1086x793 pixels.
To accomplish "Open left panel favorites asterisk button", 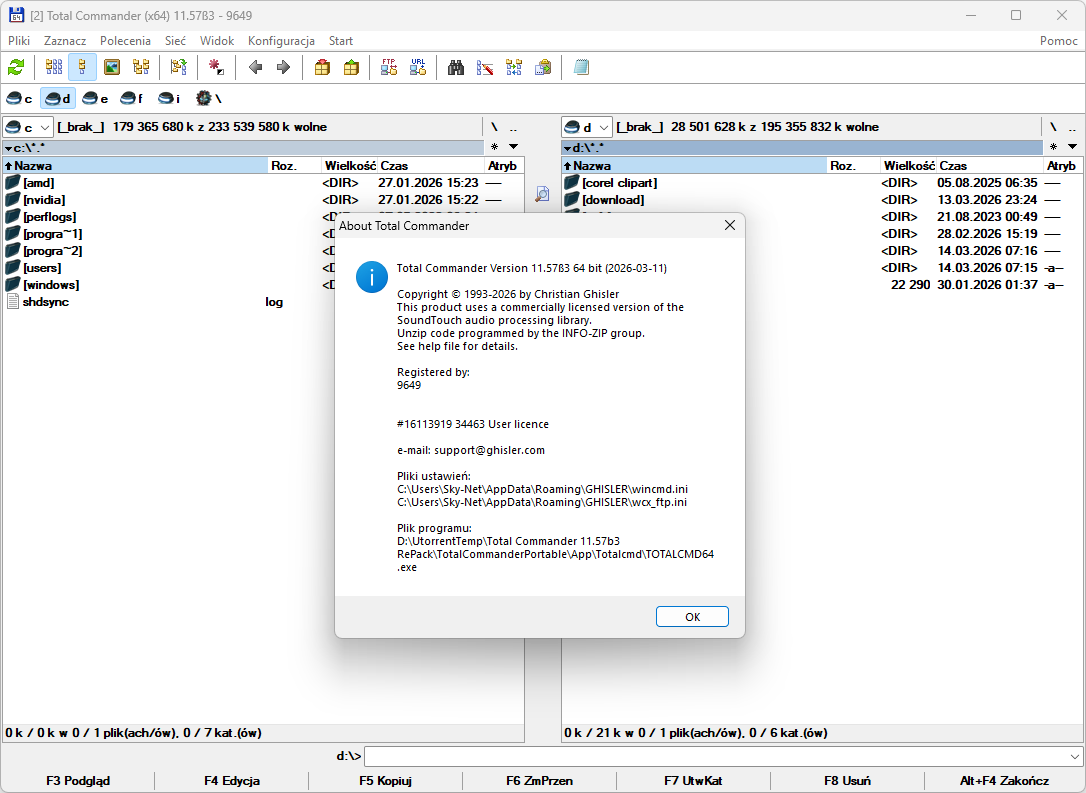I will pos(495,147).
